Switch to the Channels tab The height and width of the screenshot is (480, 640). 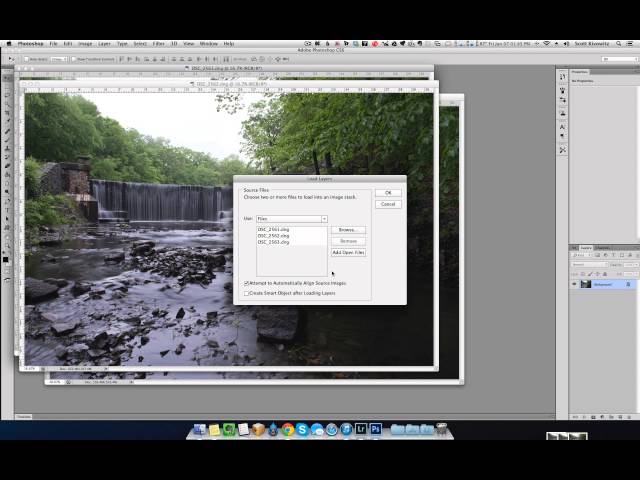point(602,248)
